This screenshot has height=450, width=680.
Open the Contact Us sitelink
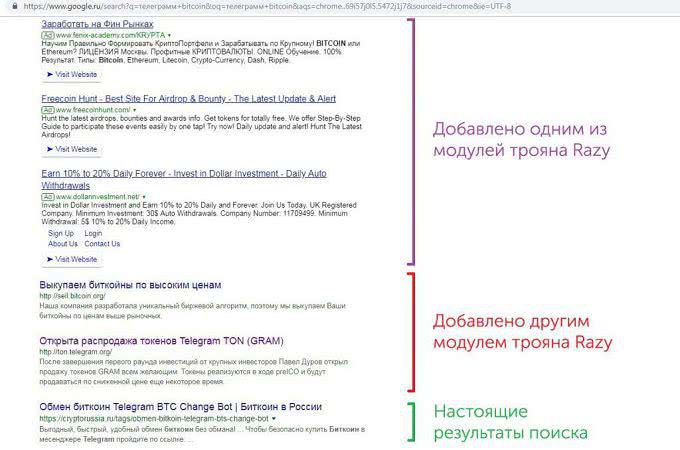(x=102, y=244)
